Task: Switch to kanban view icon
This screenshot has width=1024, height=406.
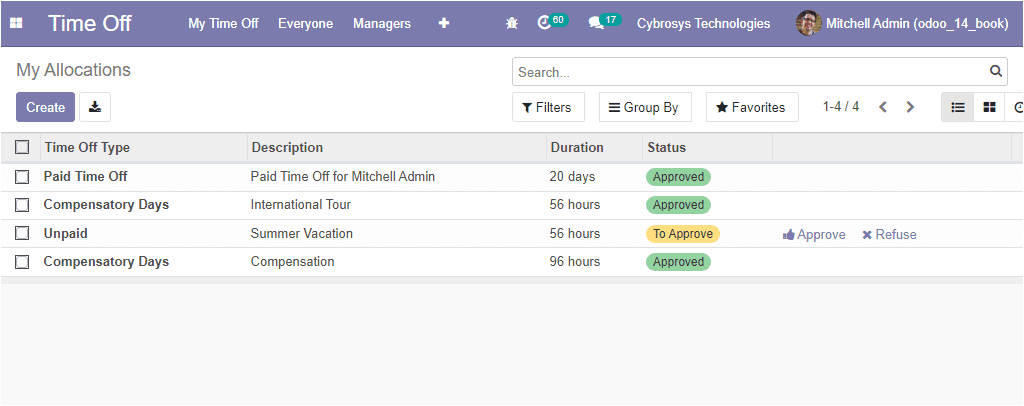Action: pos(989,107)
